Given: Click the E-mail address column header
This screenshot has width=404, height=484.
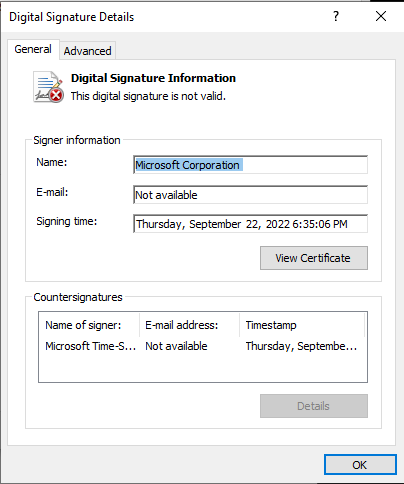Looking at the screenshot, I should [190, 325].
